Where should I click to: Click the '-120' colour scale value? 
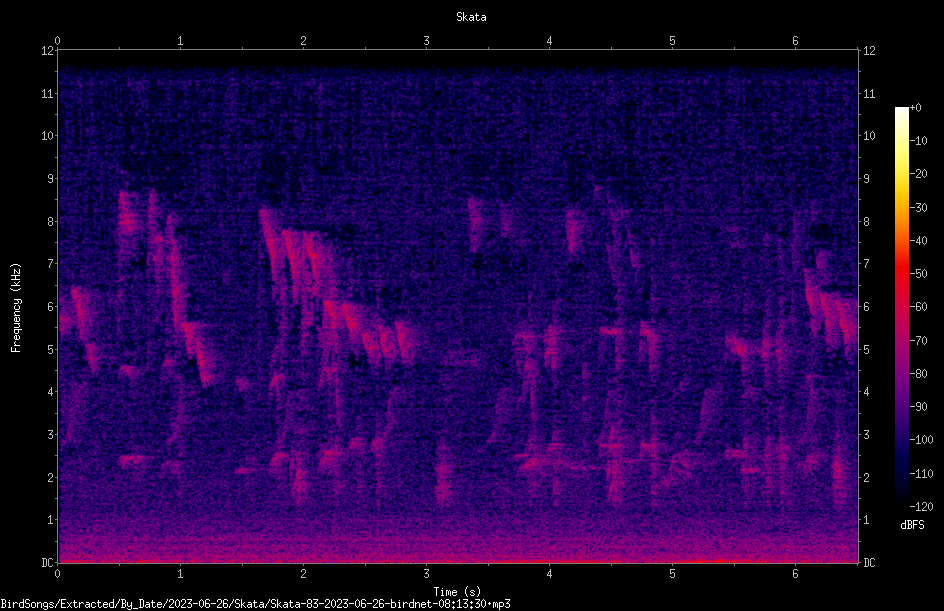coord(921,507)
